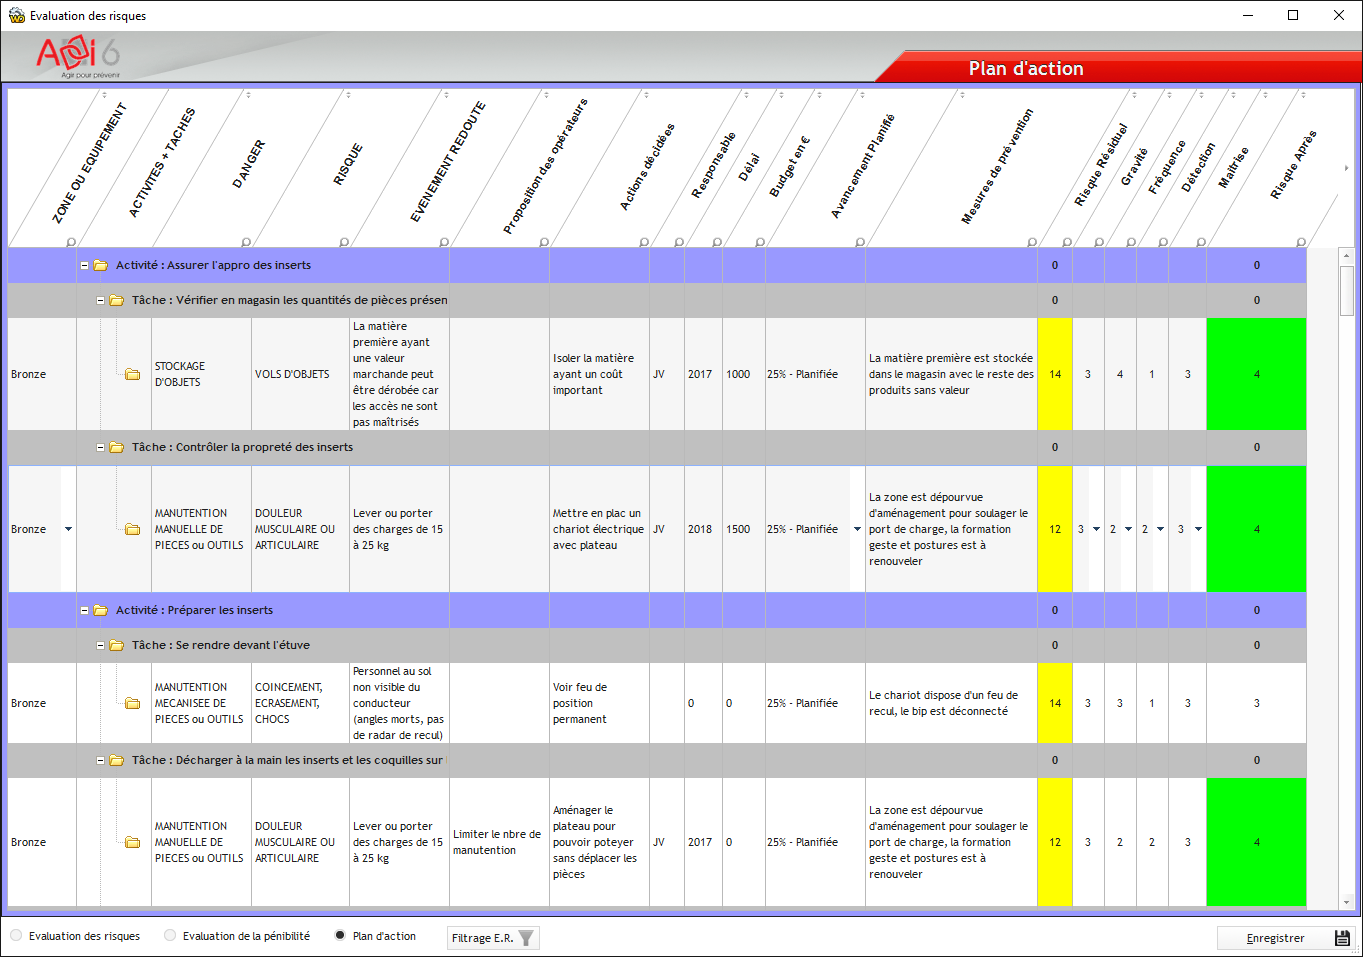The height and width of the screenshot is (957, 1363).
Task: Click the yellow cell 12 in the 2018 row
Action: [1055, 529]
